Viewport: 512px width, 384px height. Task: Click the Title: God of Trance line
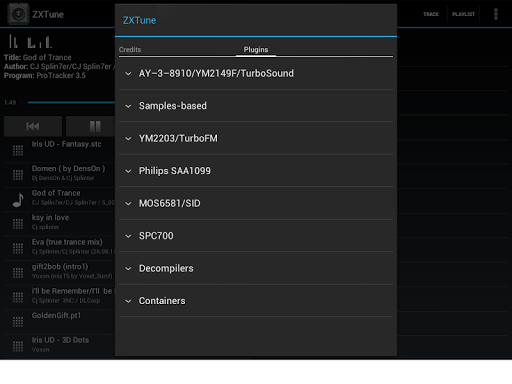38,57
